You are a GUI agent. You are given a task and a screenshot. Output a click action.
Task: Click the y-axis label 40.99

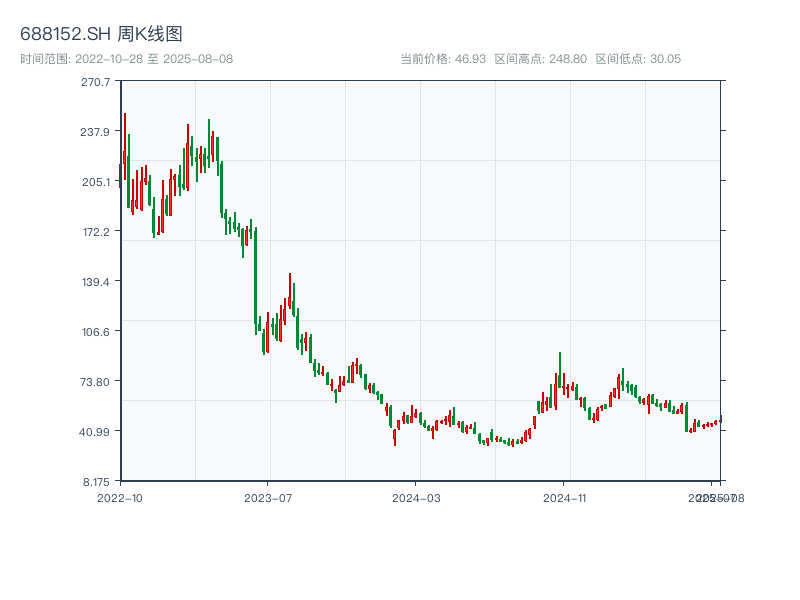94,432
